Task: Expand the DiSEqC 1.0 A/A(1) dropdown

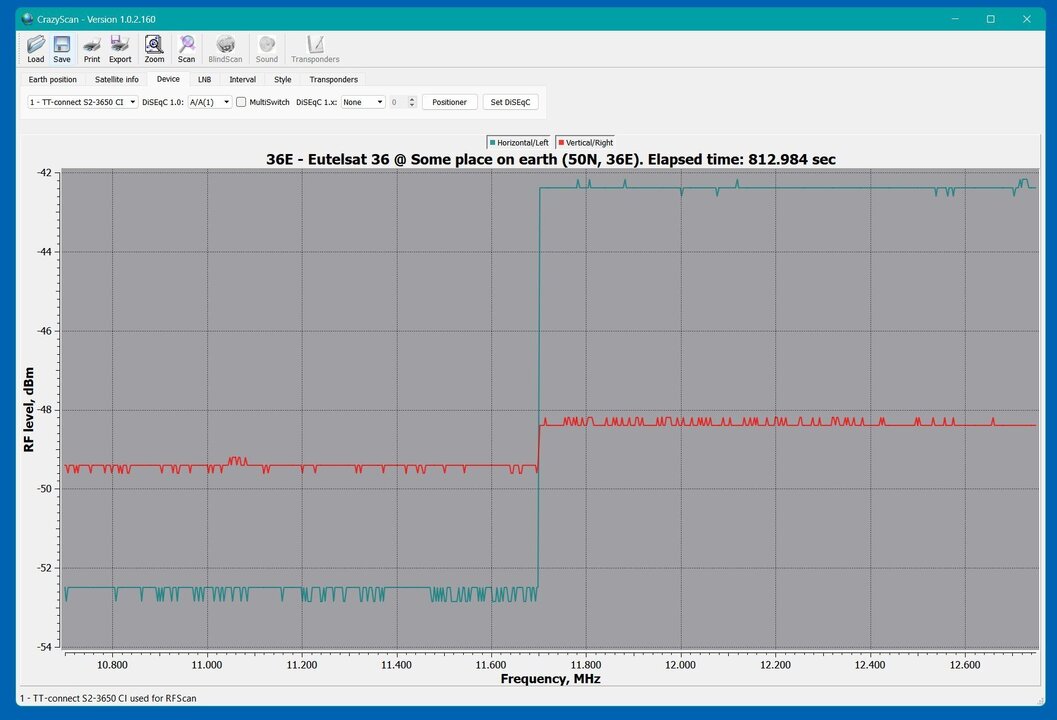Action: pos(210,102)
